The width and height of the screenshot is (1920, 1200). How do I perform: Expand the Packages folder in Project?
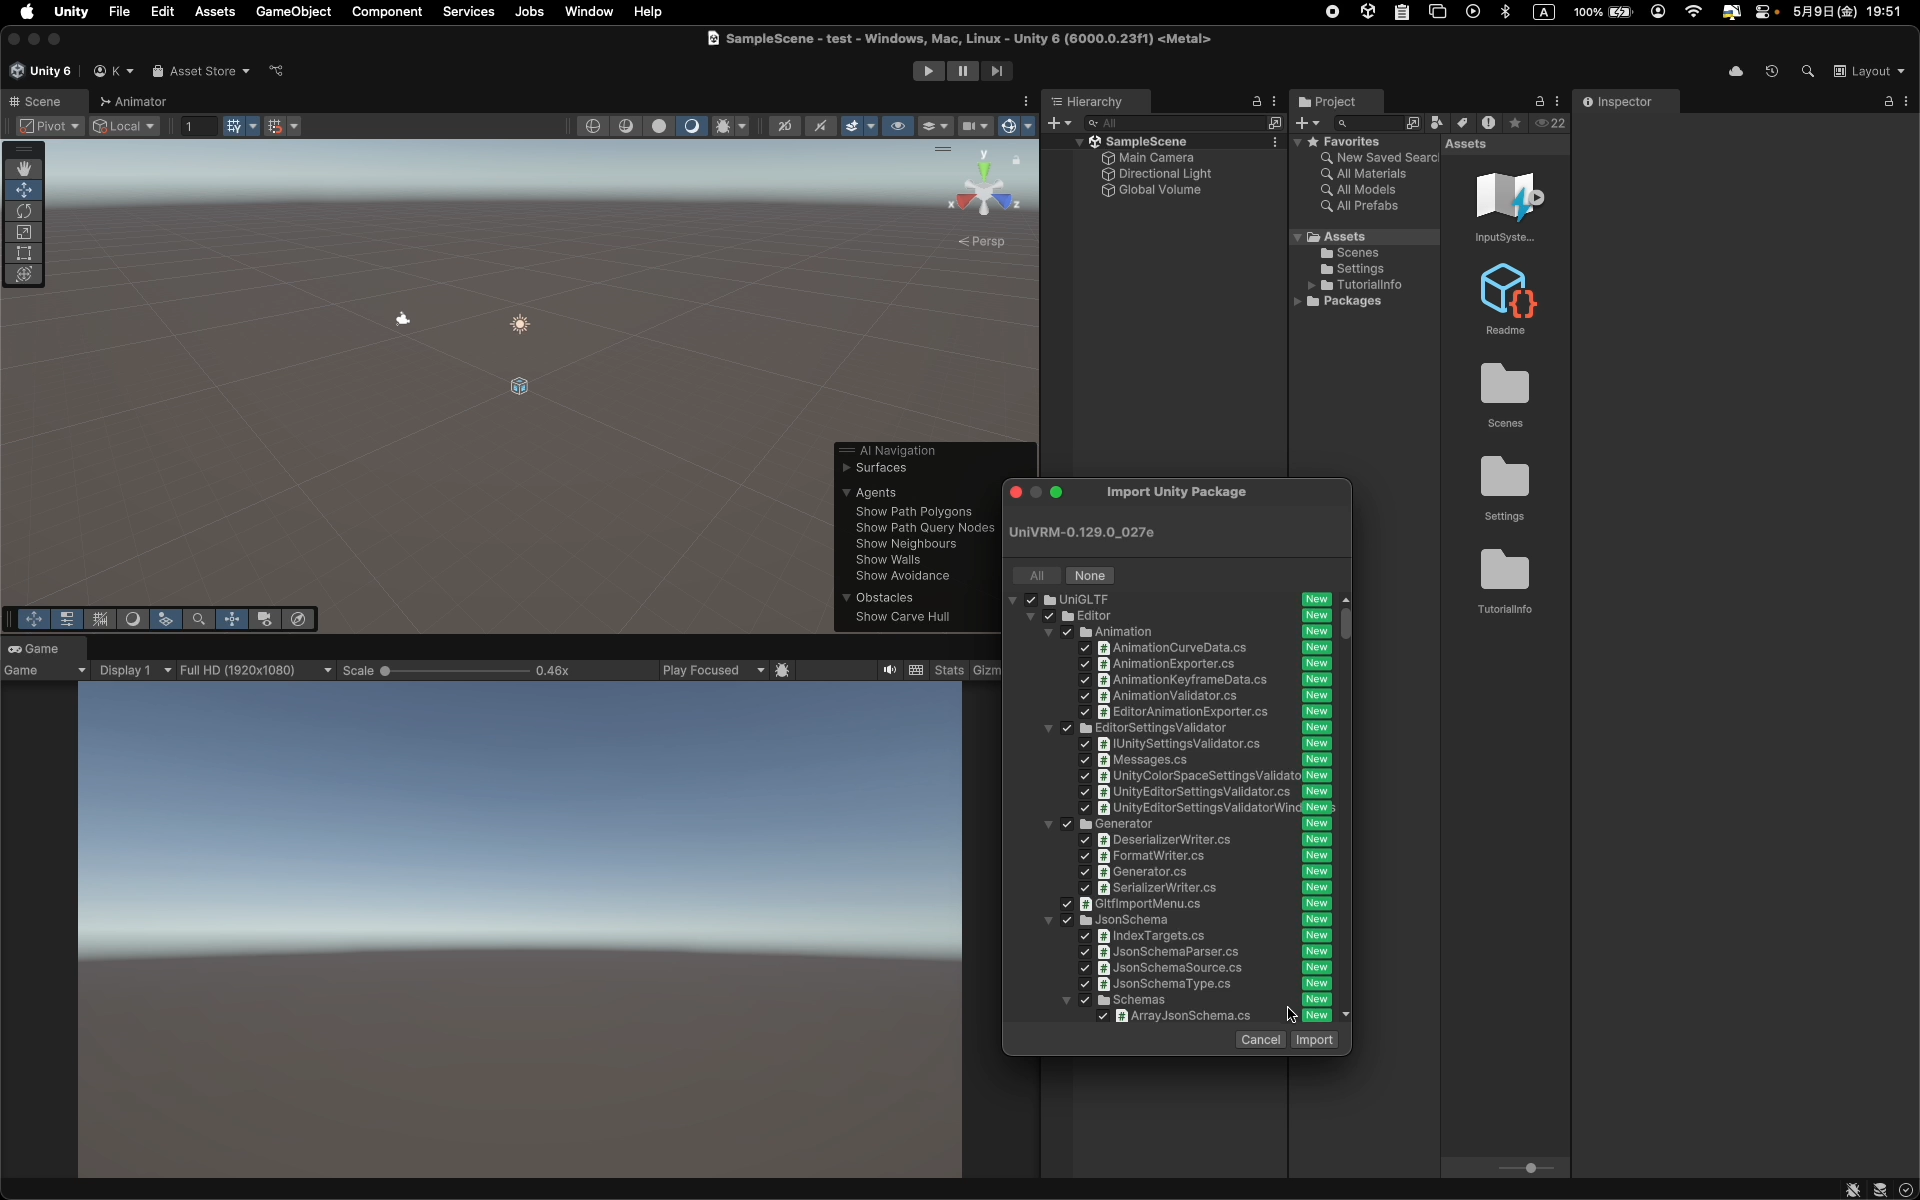1298,301
